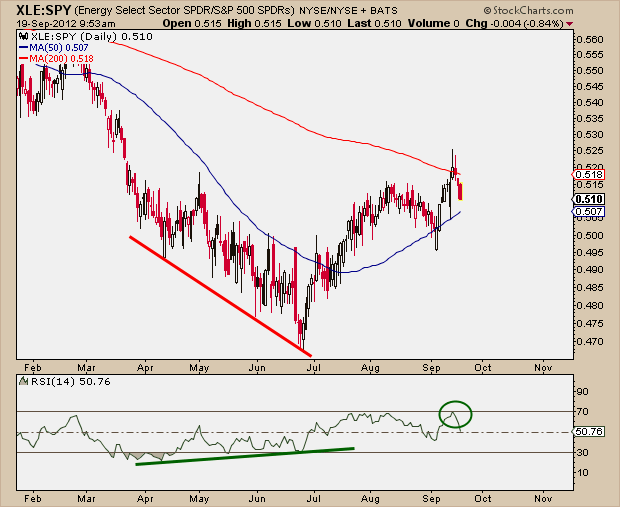This screenshot has width=620, height=507.
Task: Click the 10 level label on RSI axis
Action: 582,472
